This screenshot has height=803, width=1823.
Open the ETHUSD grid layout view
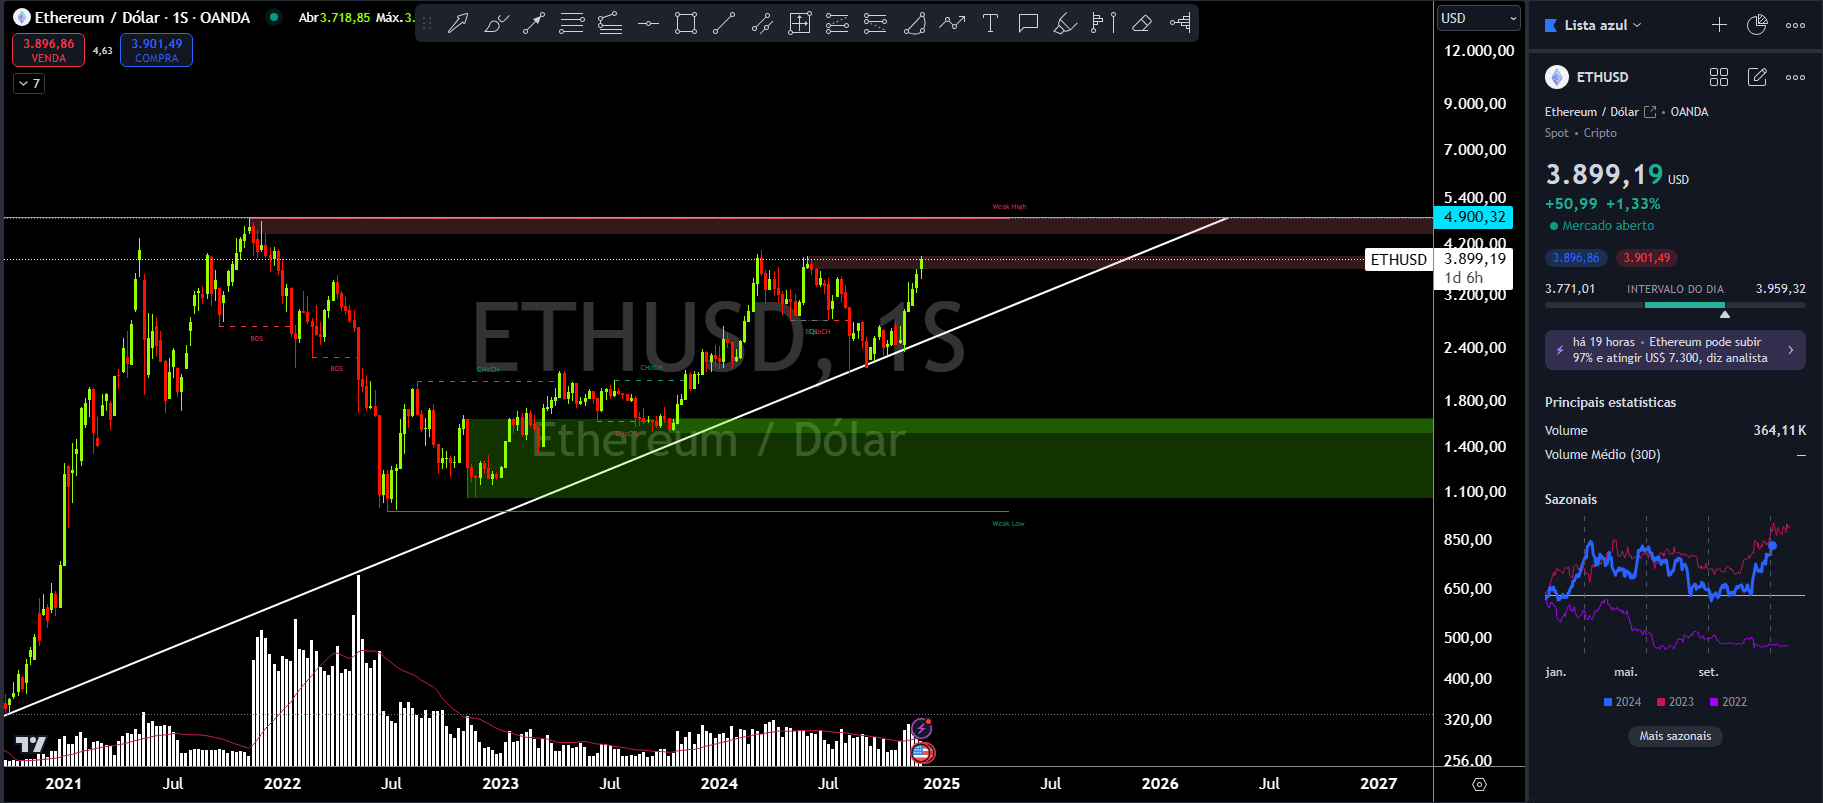(1719, 77)
